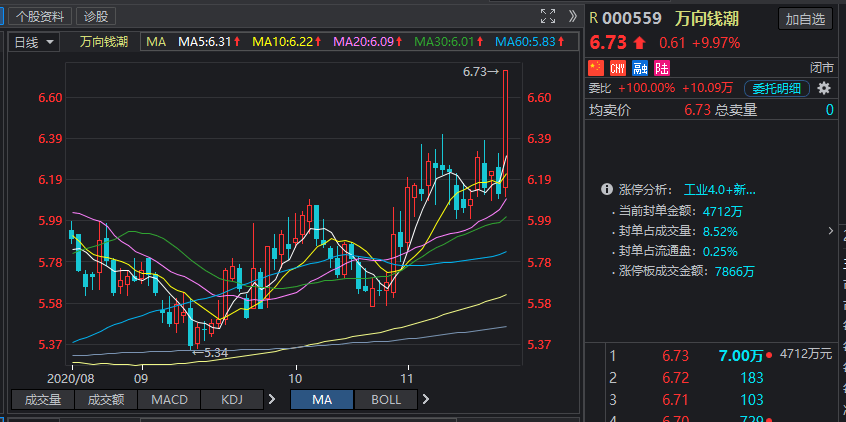Image resolution: width=846 pixels, height=422 pixels.
Task: Click the China flag market icon
Action: (x=597, y=67)
